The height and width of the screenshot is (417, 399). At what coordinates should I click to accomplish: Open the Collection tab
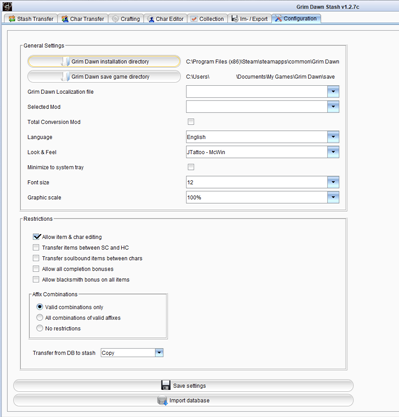click(x=207, y=19)
